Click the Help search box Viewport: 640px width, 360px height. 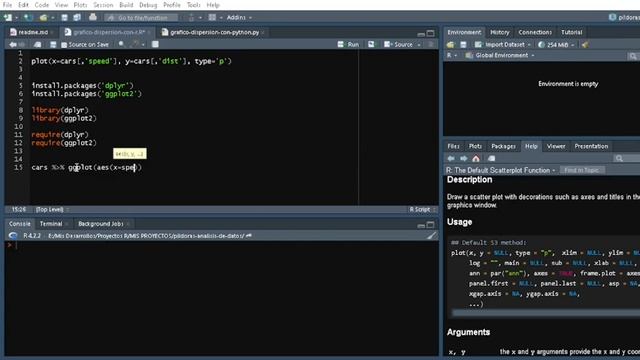[x=627, y=158]
